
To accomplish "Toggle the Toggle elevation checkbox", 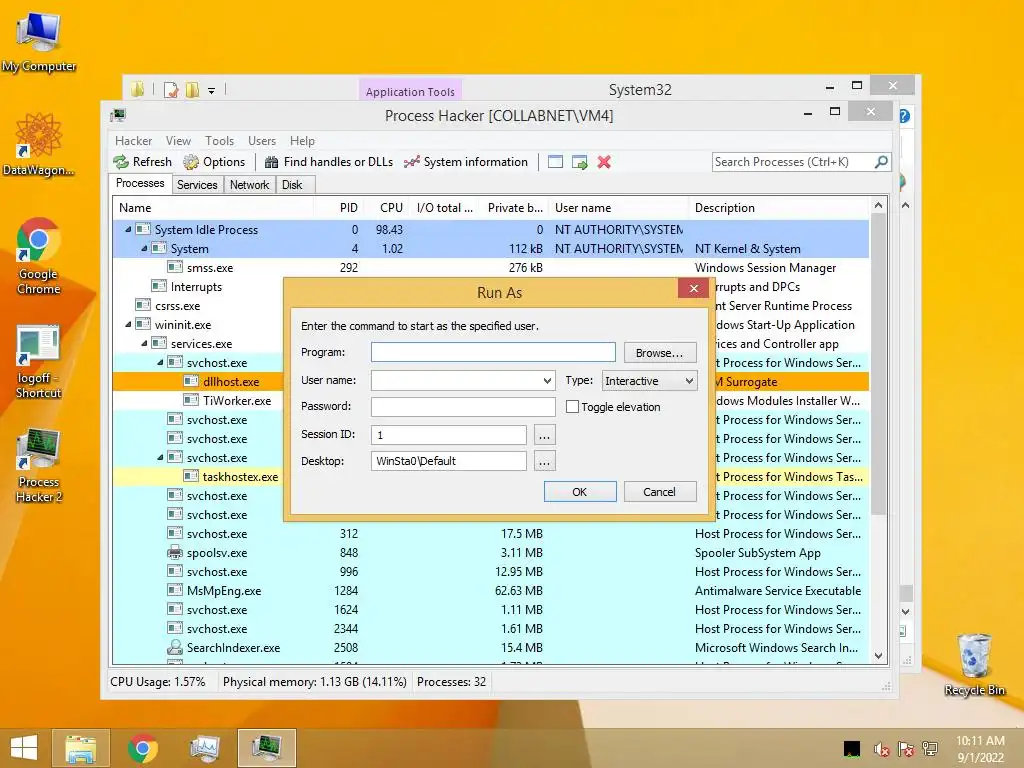I will [572, 406].
